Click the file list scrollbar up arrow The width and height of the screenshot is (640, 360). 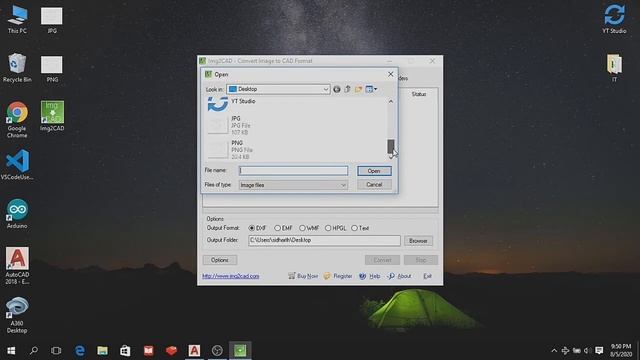pos(391,101)
